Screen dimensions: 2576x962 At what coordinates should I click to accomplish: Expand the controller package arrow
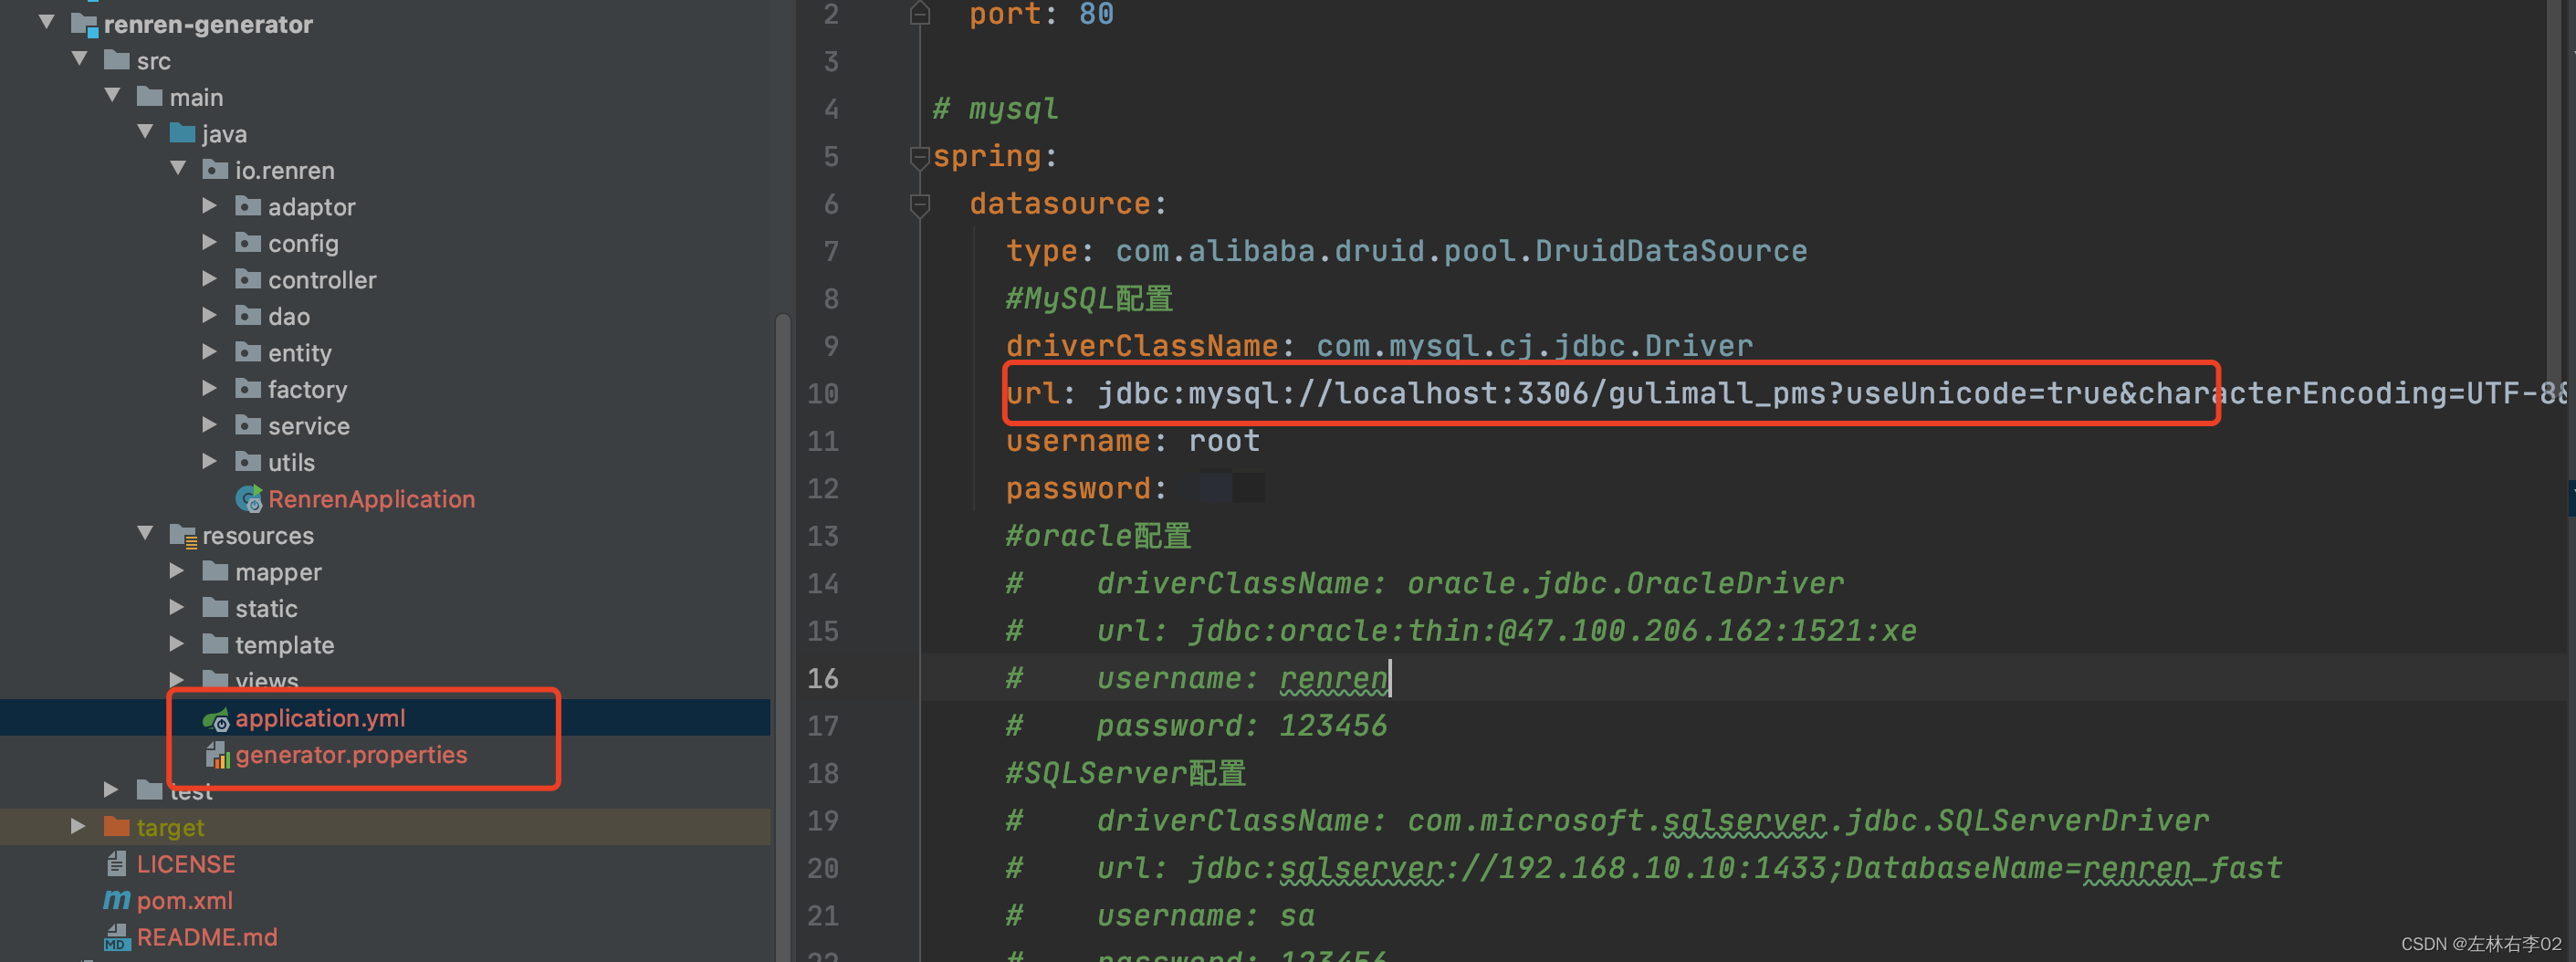pyautogui.click(x=210, y=278)
